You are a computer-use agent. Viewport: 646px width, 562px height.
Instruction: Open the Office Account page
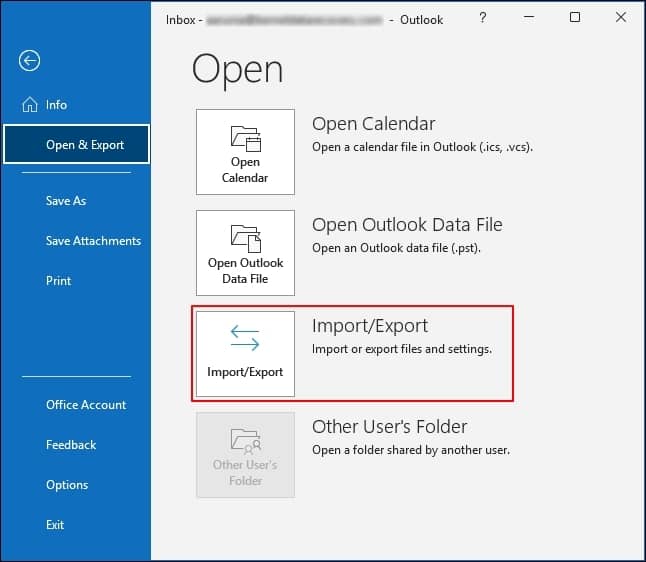coord(86,405)
